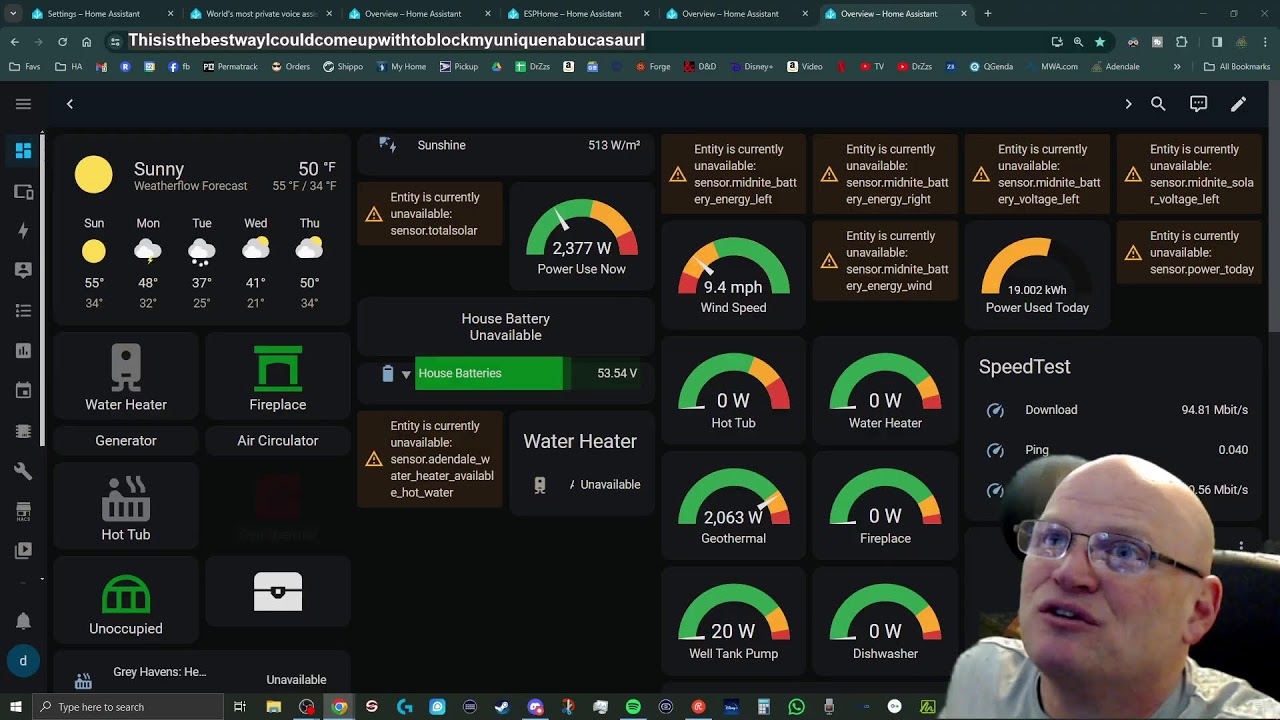Open the Shippo bookmark
Viewport: 1280px width, 720px height.
tap(343, 67)
